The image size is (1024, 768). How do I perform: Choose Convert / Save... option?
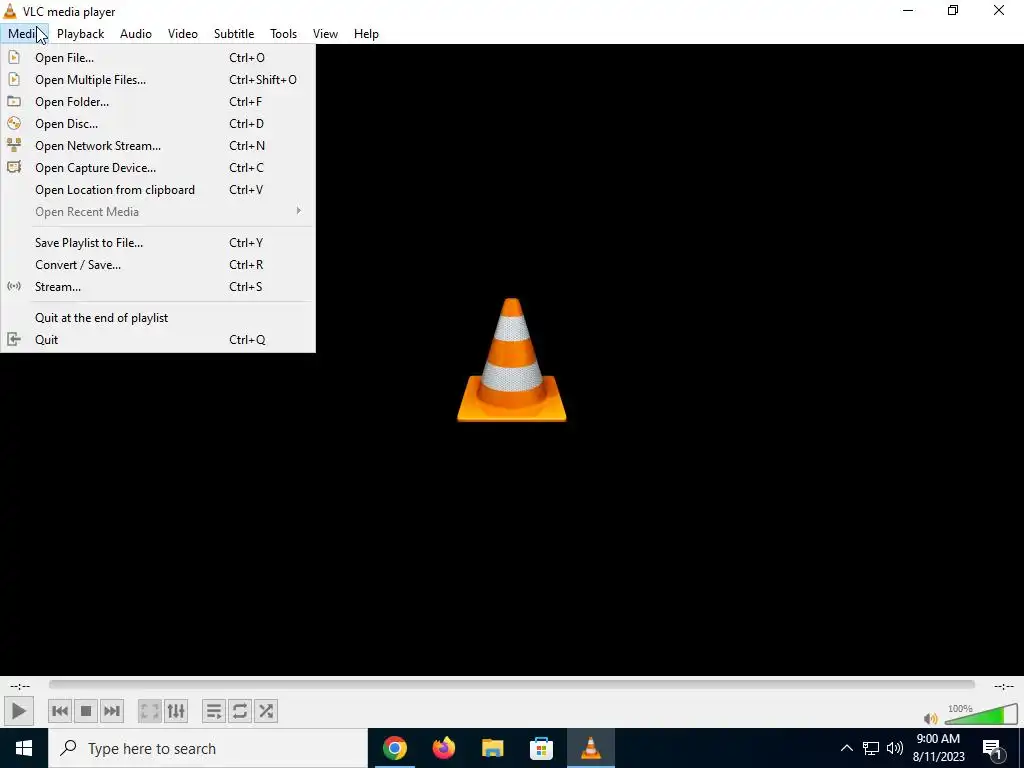[157, 265]
